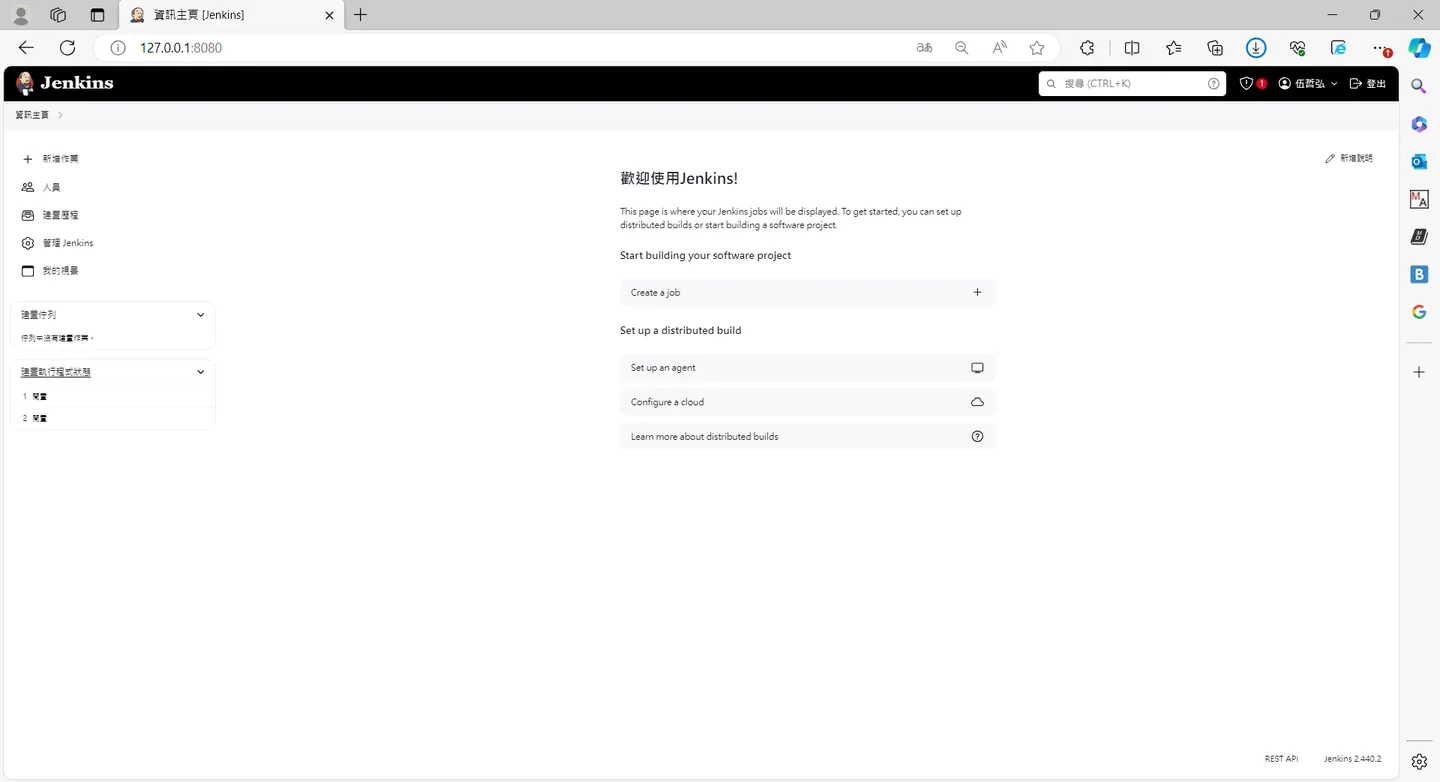Open the Copilot icon
The image size is (1440, 782).
[x=1419, y=48]
